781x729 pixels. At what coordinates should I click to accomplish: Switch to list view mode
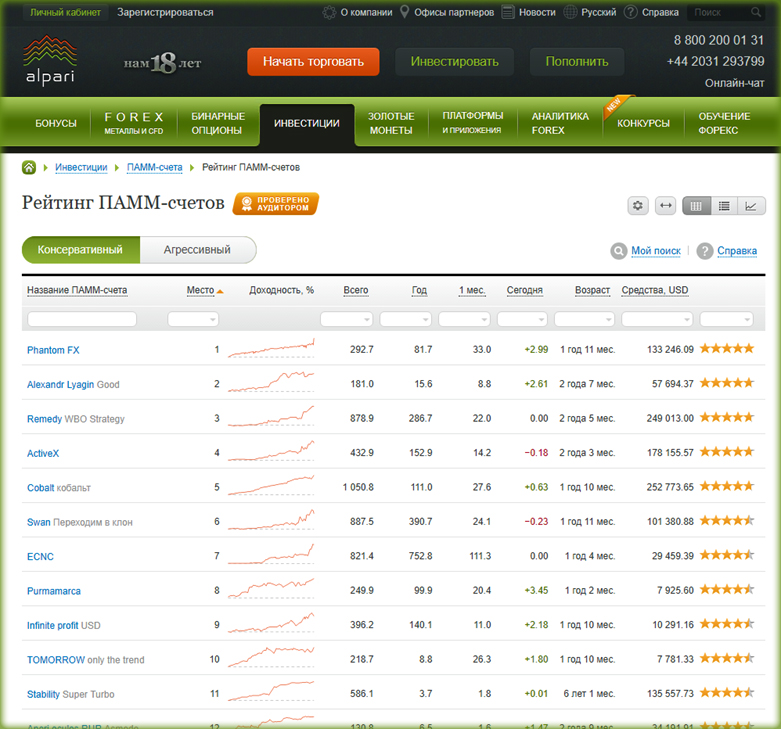pyautogui.click(x=724, y=205)
